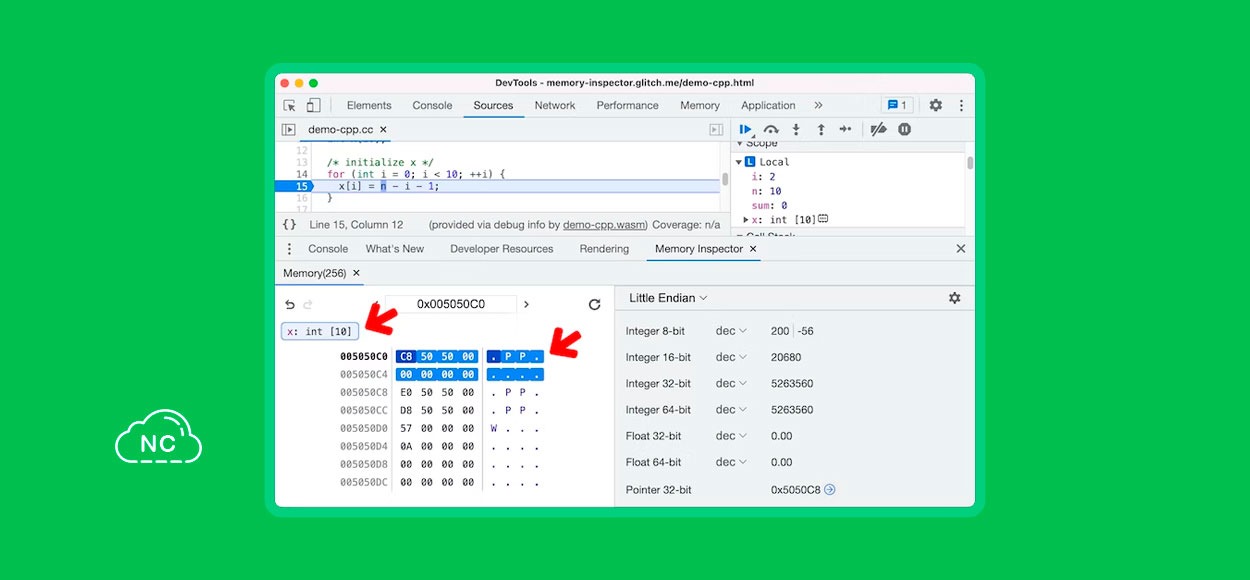This screenshot has width=1250, height=580.
Task: Open value interpreter settings gear
Action: 954,298
